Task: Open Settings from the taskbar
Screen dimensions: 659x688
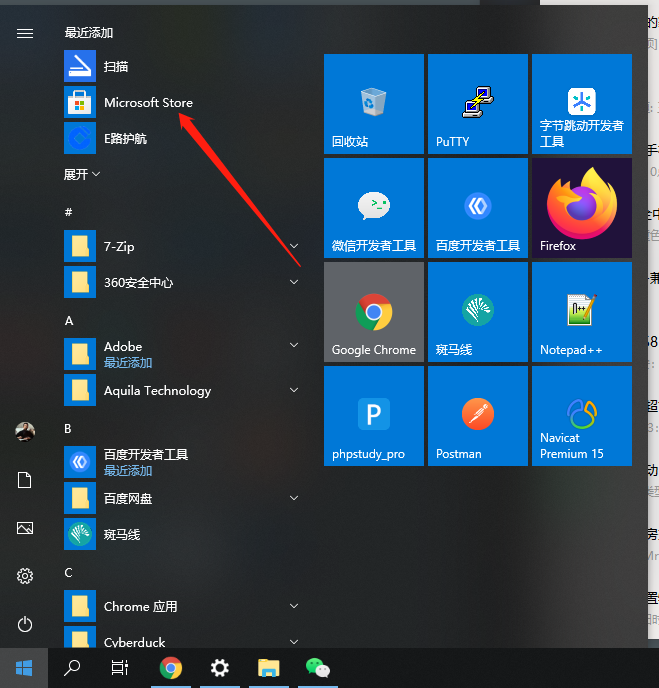Action: pyautogui.click(x=220, y=668)
